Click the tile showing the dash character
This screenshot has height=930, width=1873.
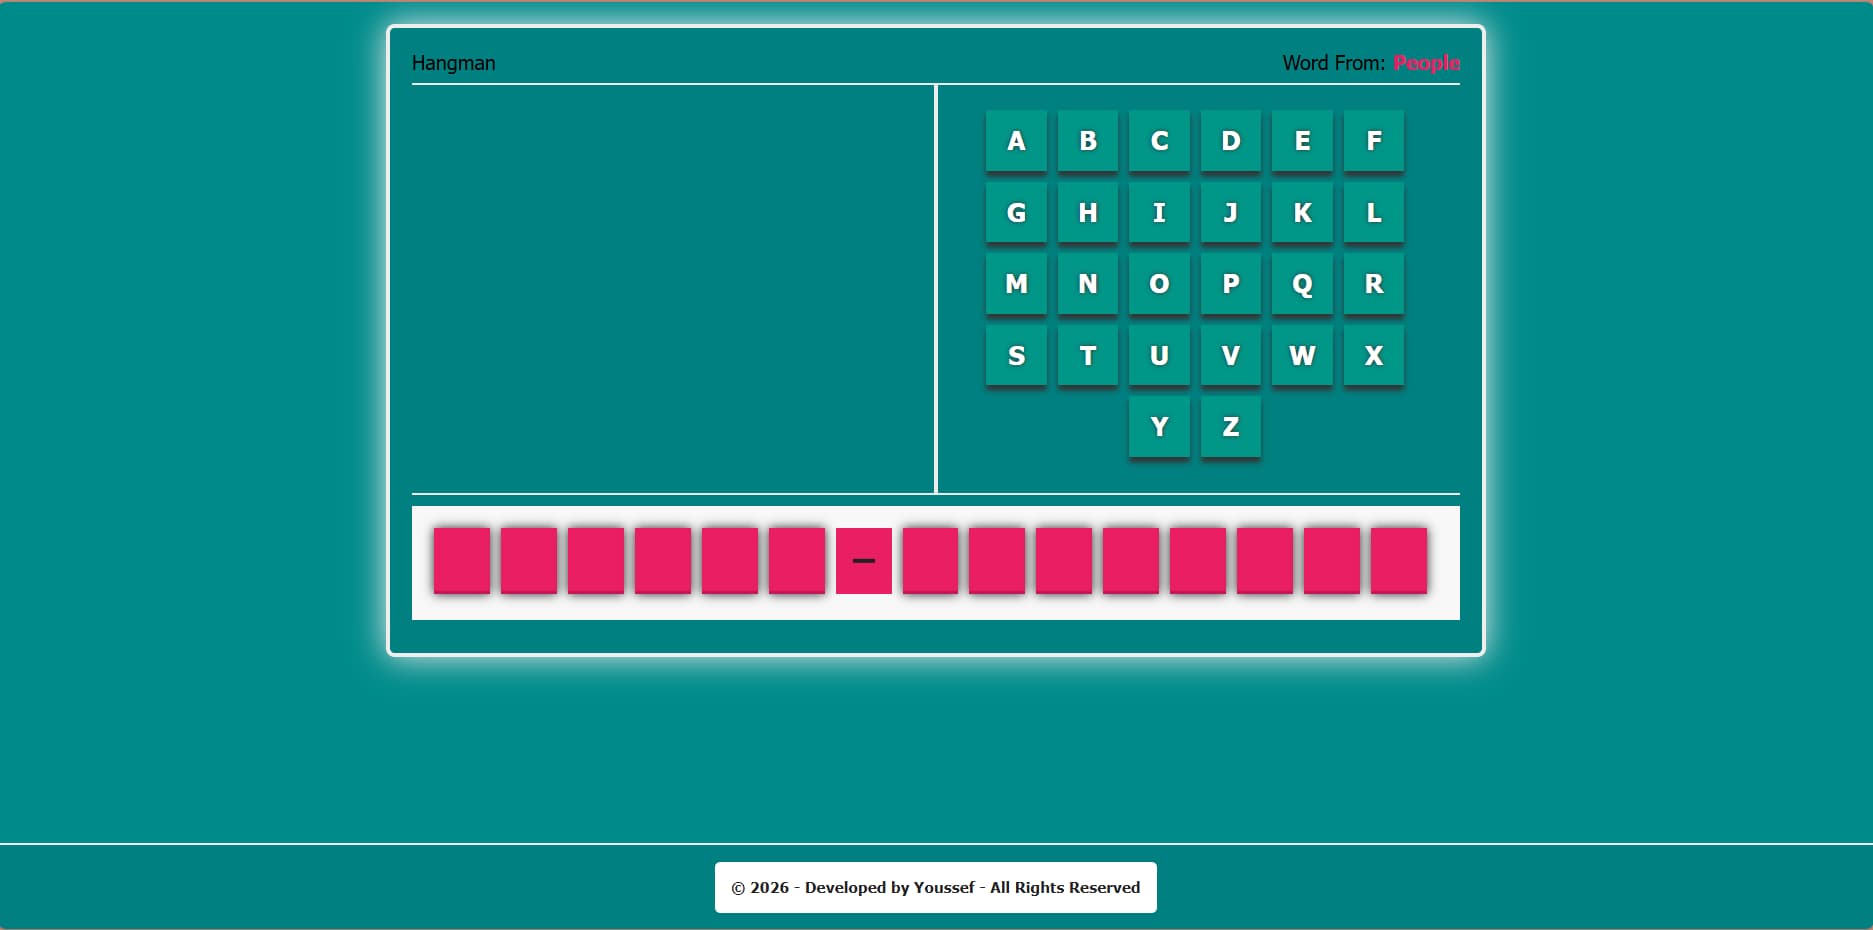coord(864,561)
